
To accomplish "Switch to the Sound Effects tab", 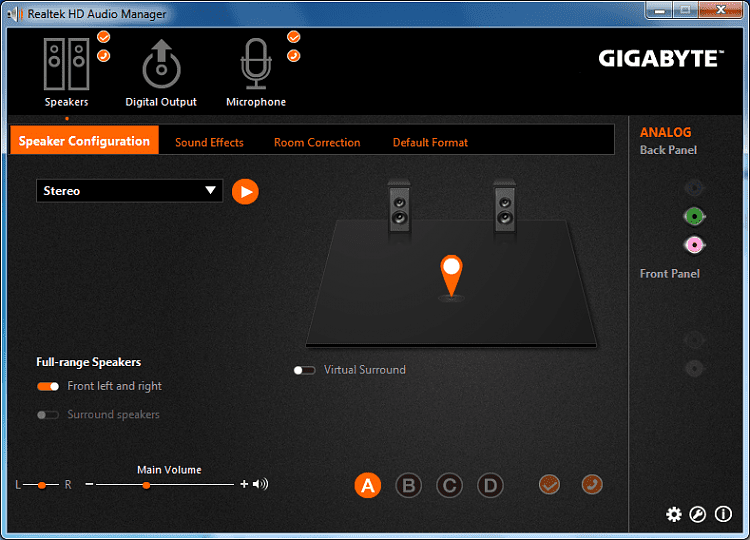I will click(x=209, y=143).
